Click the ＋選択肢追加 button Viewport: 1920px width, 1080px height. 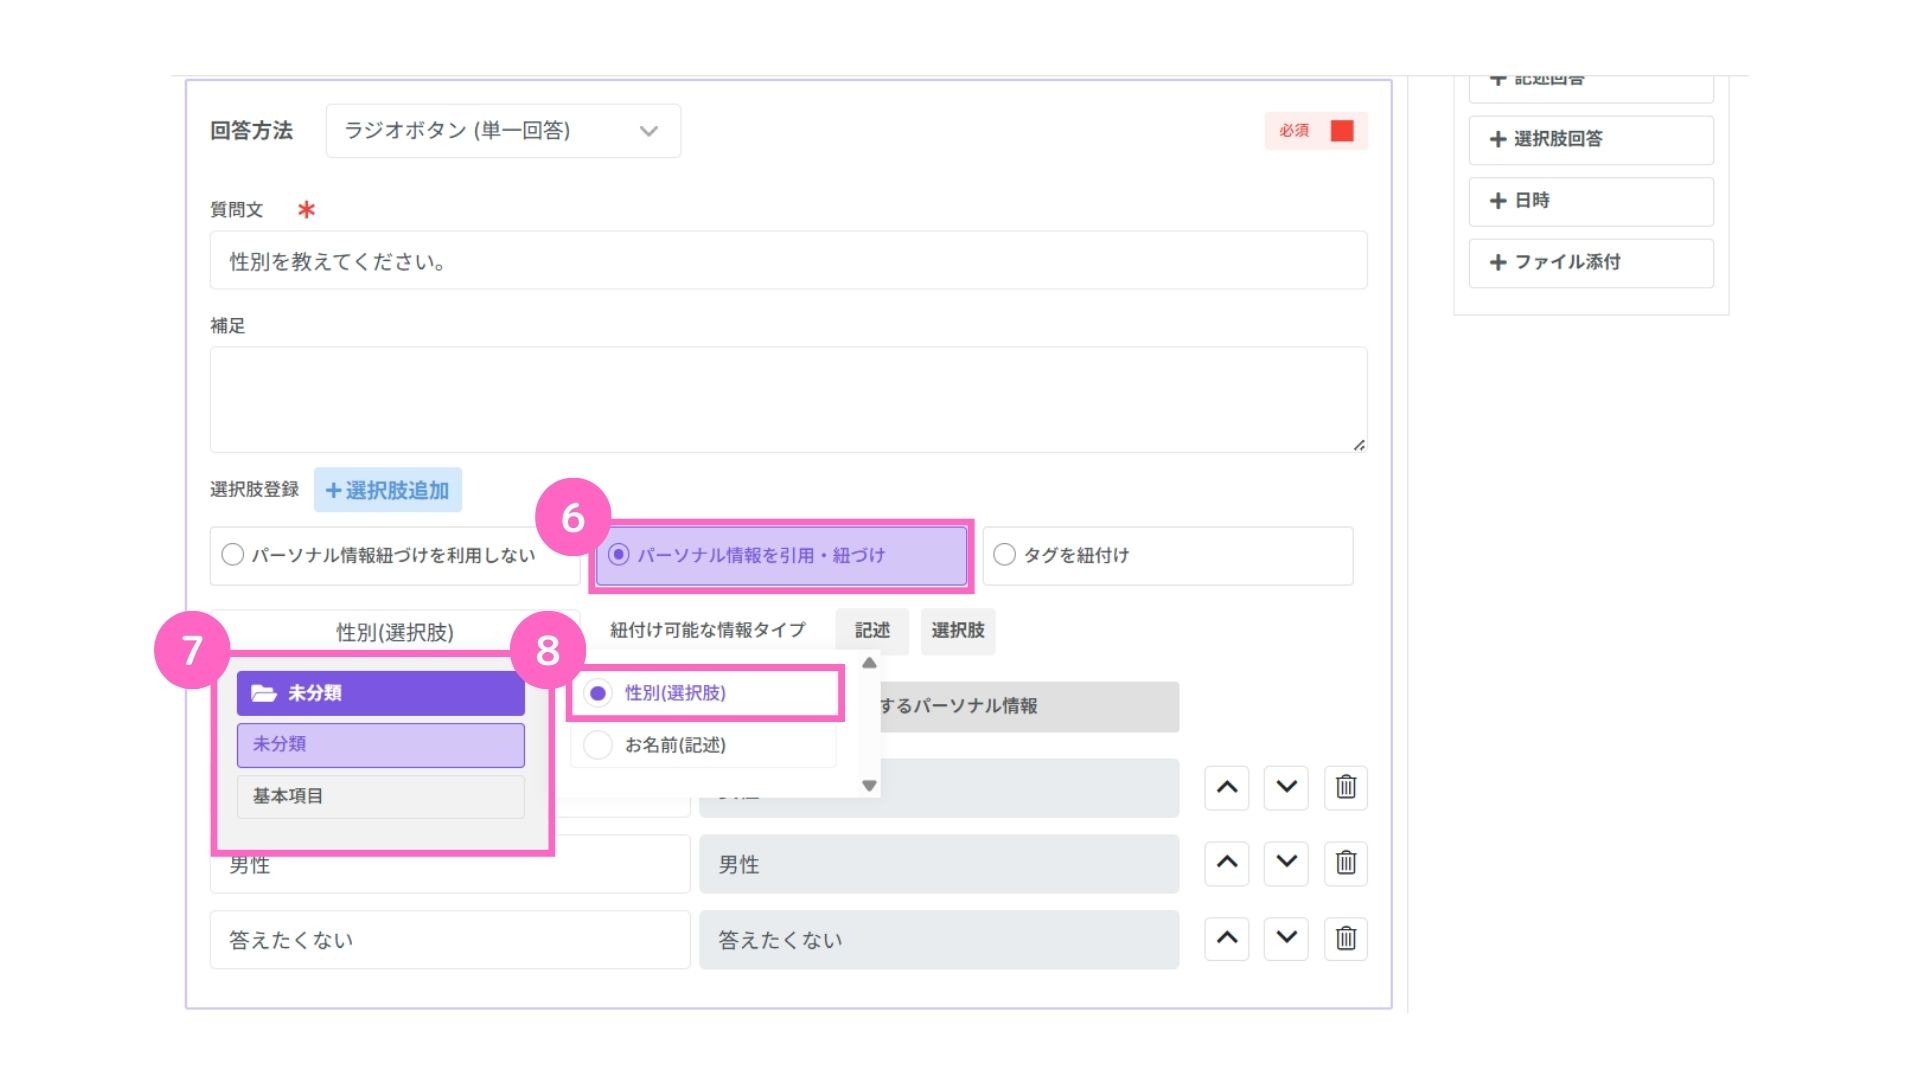[388, 490]
